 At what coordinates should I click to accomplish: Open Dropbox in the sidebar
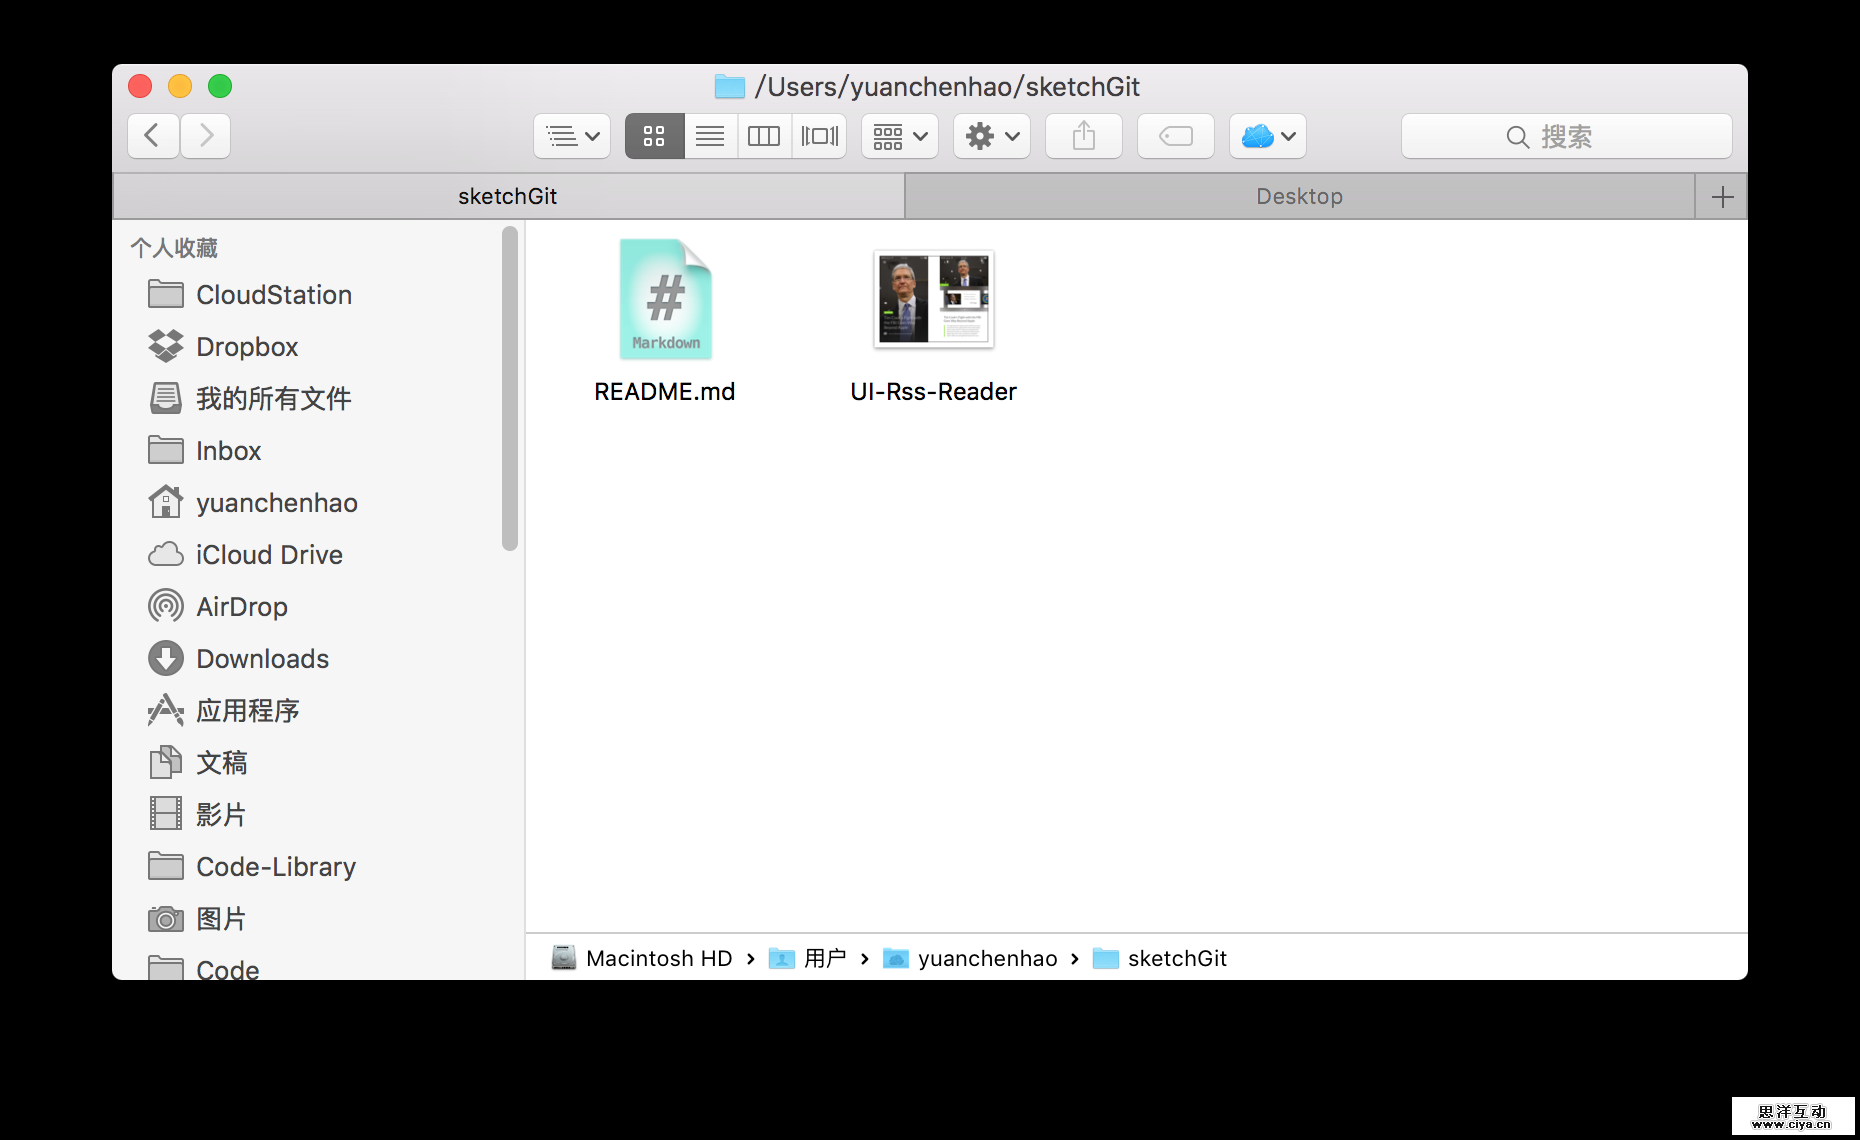(x=246, y=347)
